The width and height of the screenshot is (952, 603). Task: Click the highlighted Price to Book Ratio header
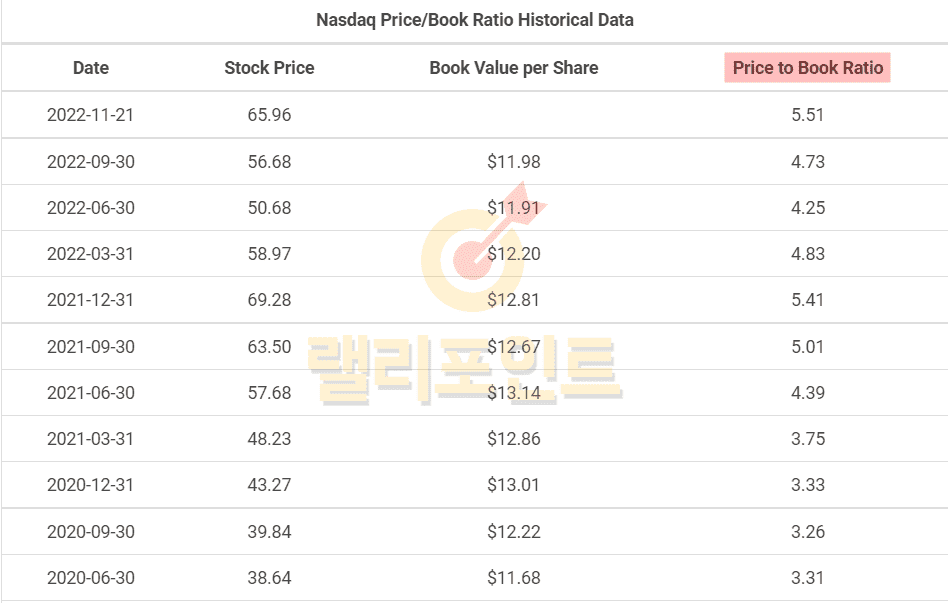(x=808, y=68)
